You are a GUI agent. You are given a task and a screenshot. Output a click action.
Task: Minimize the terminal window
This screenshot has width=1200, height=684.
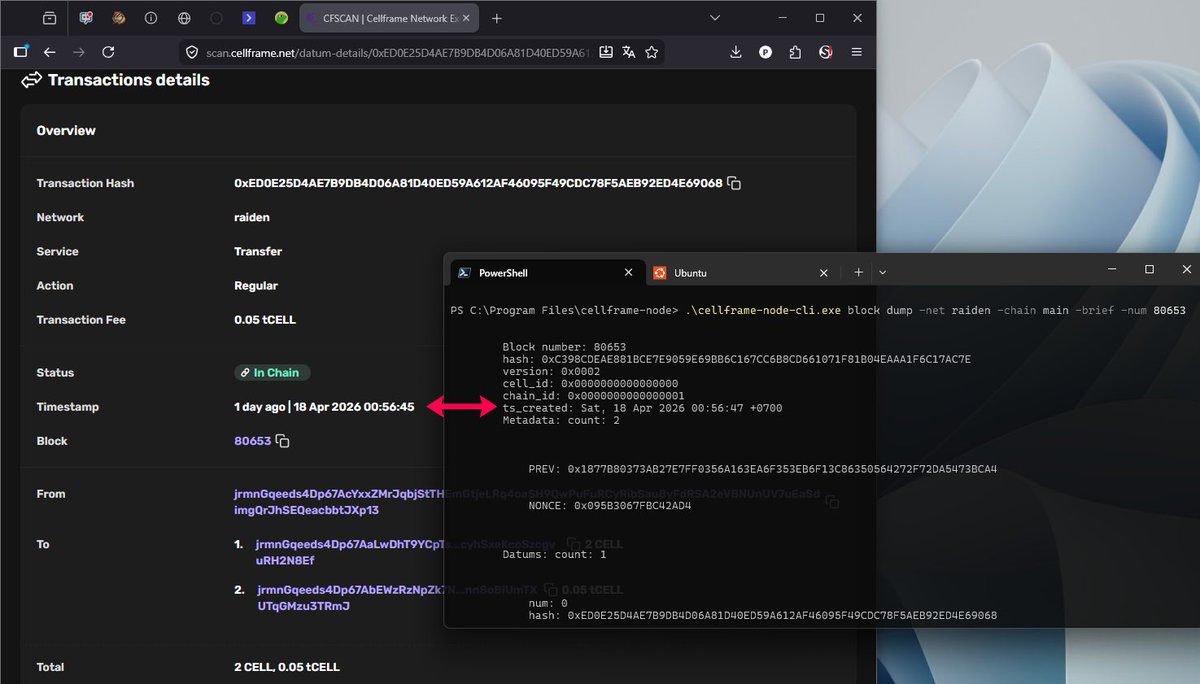tap(1112, 270)
